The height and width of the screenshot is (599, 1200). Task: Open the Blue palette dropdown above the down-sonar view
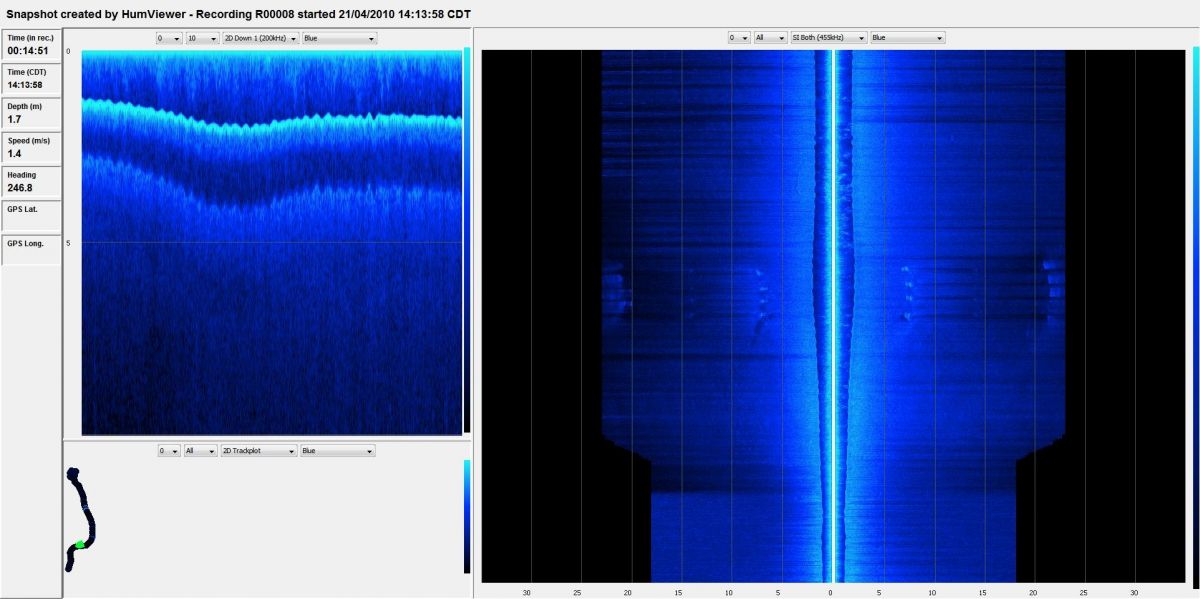click(338, 38)
